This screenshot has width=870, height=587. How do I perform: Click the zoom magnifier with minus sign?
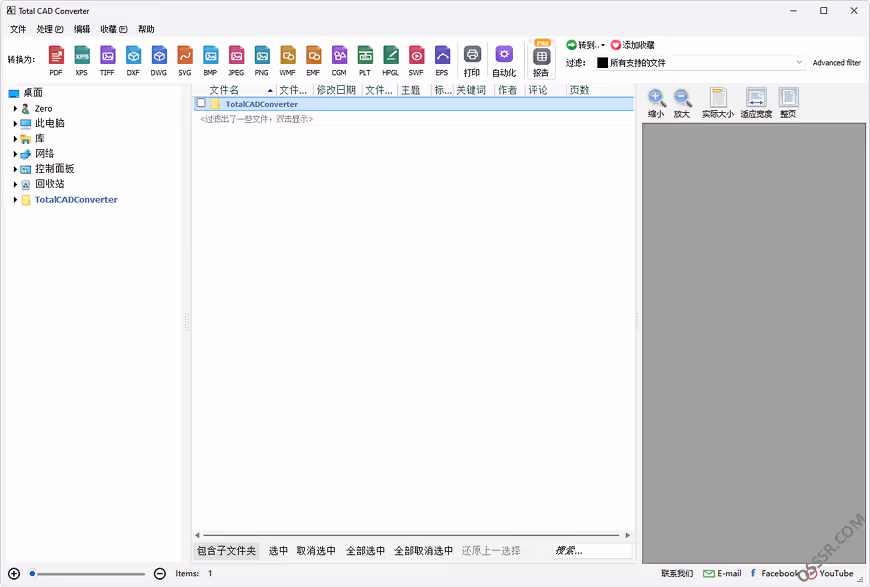682,103
